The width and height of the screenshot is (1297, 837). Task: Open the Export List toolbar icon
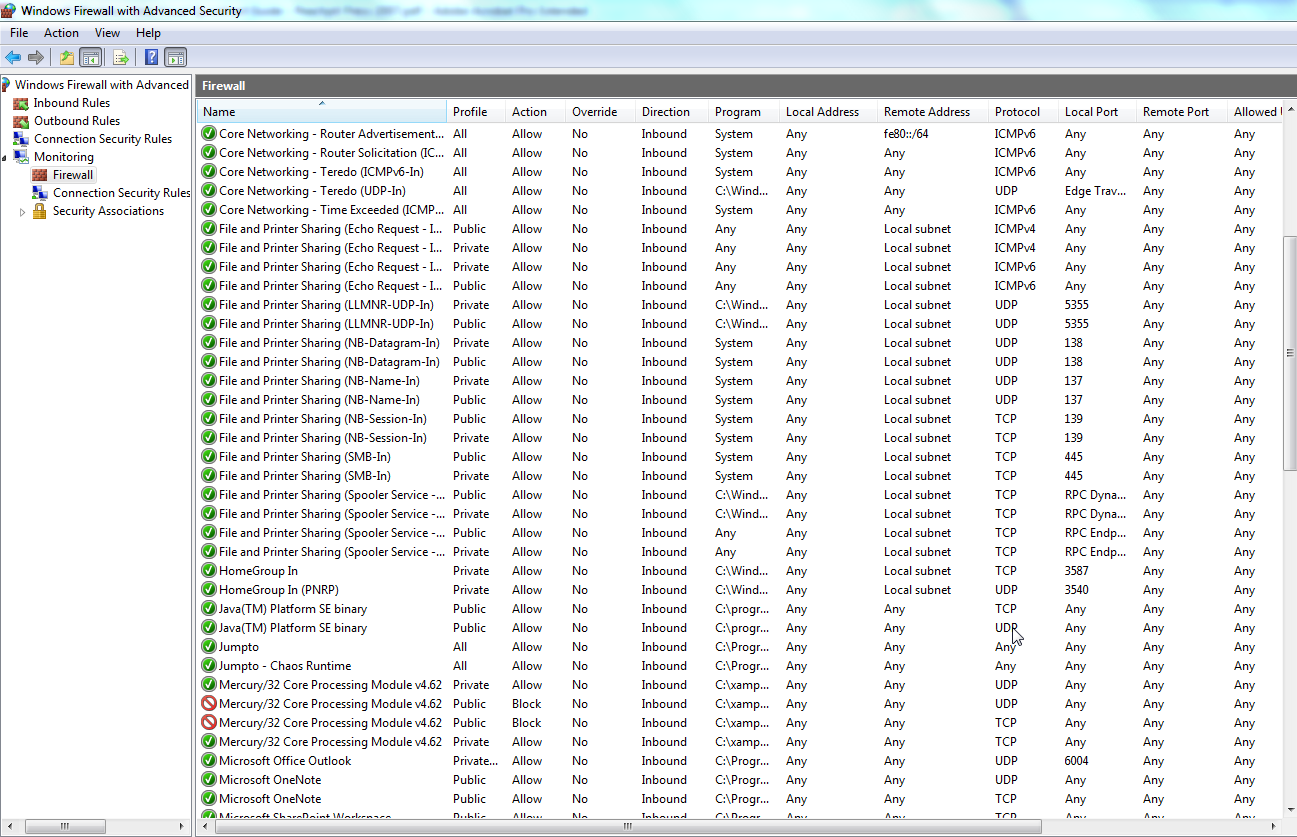click(119, 57)
